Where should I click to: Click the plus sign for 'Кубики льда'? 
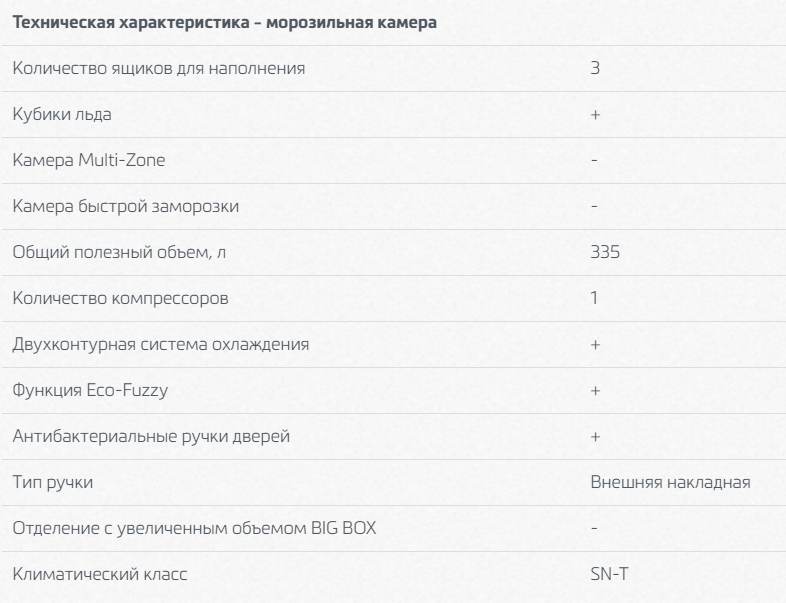[595, 115]
